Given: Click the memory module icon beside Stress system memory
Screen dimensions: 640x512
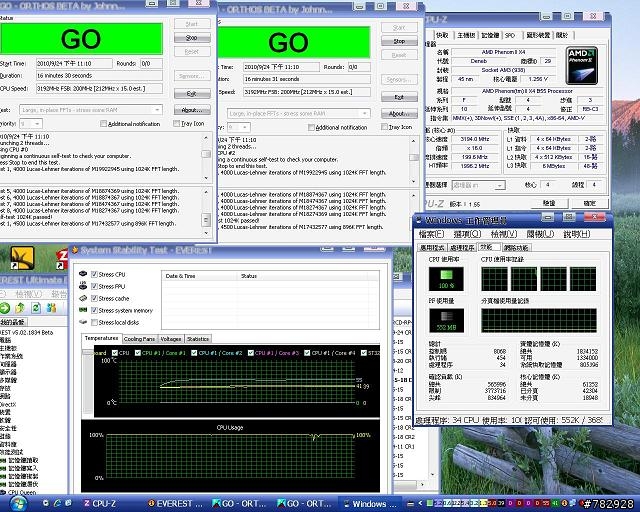Looking at the screenshot, I should (83, 310).
